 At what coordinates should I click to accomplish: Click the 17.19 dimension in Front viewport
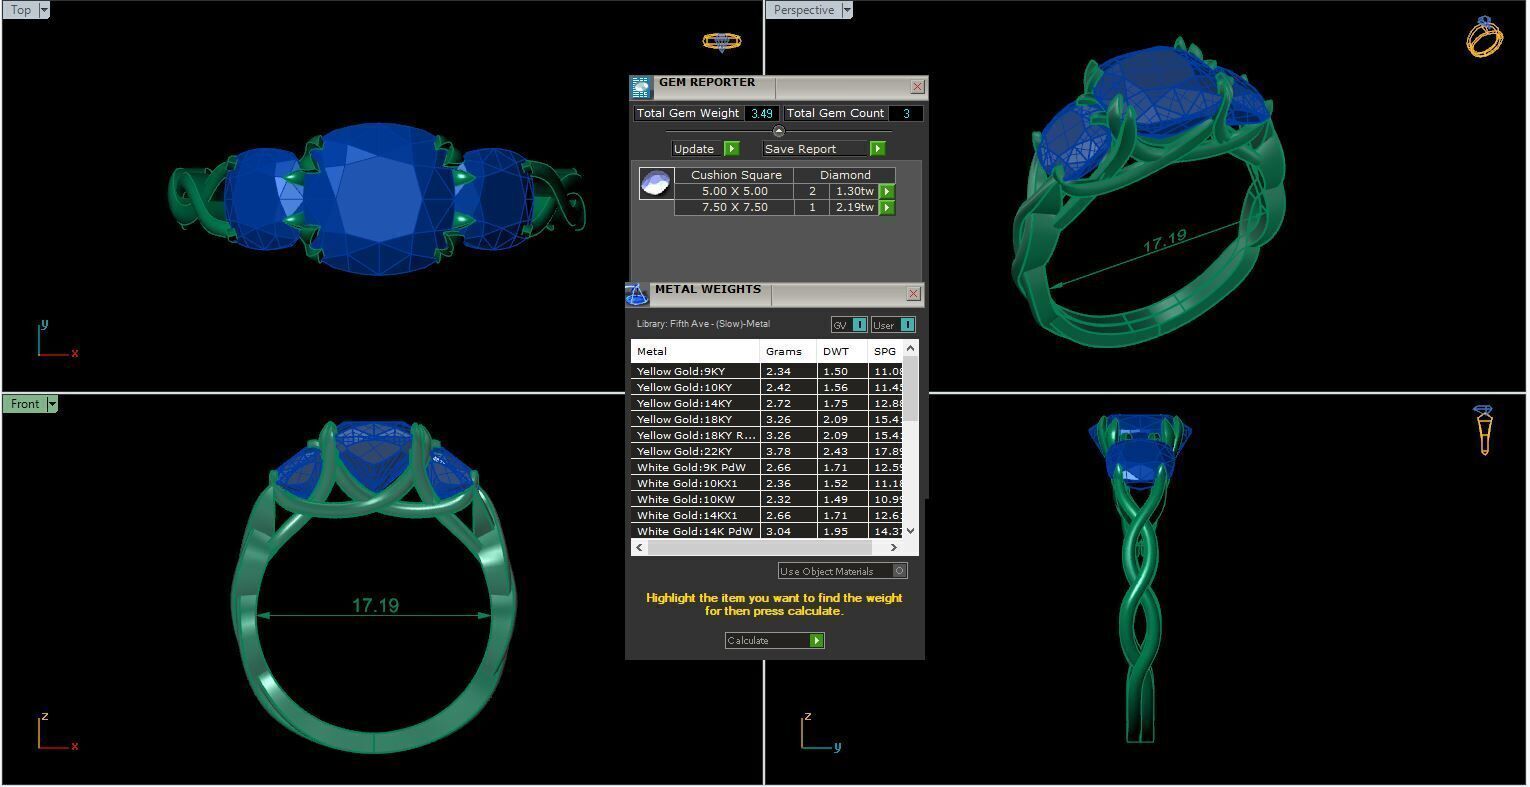coord(375,605)
